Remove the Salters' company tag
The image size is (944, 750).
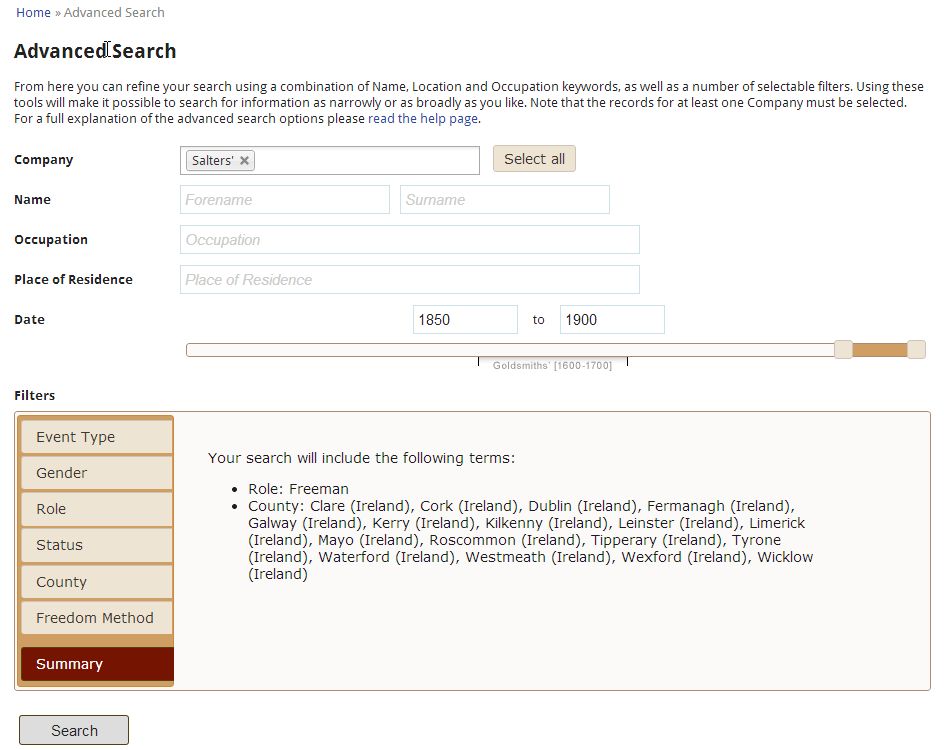point(244,161)
